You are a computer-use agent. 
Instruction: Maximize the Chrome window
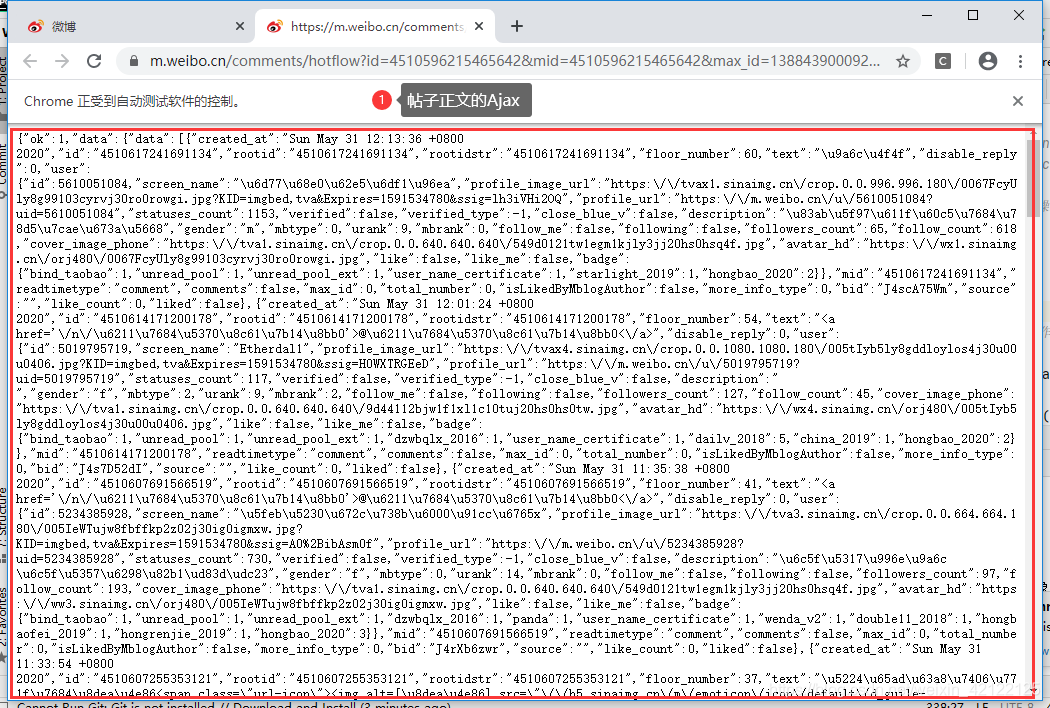pyautogui.click(x=973, y=15)
